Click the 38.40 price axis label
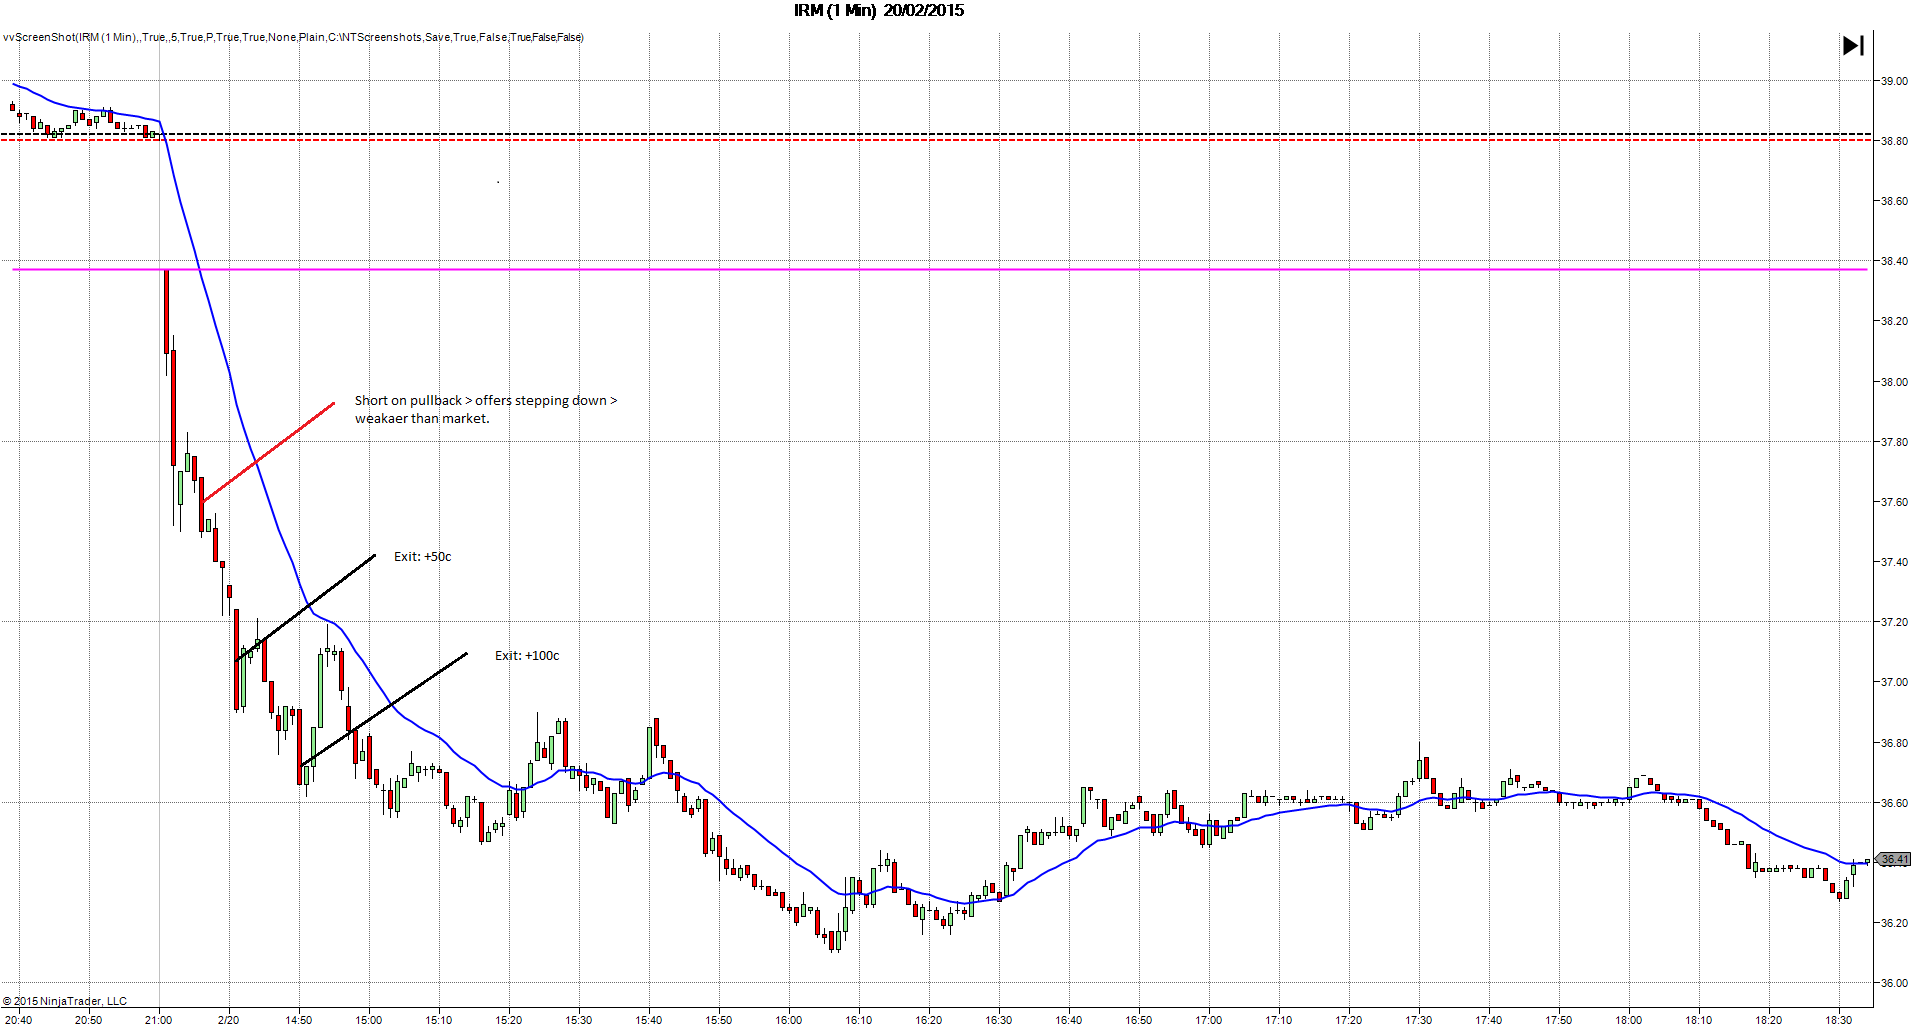The width and height of the screenshot is (1920, 1034). point(1894,261)
